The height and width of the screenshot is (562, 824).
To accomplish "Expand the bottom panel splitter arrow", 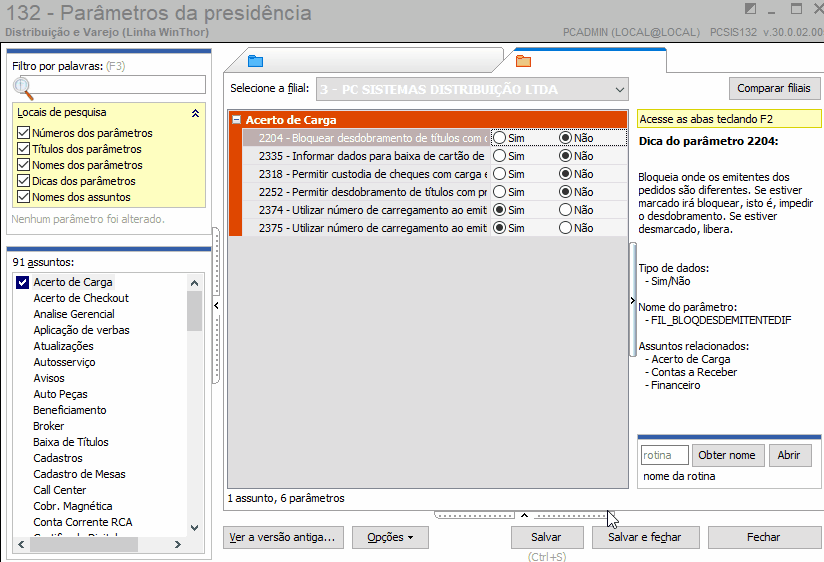I will (x=524, y=515).
